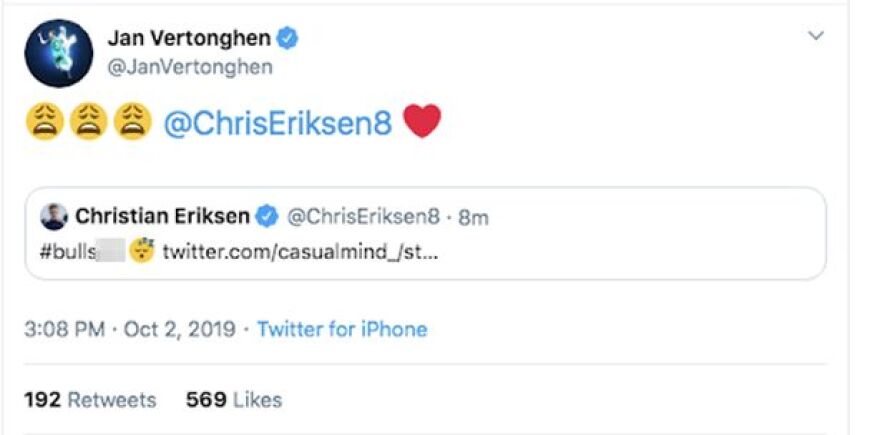Open the Twitter for iPhone source link
880x435 pixels.
[342, 329]
